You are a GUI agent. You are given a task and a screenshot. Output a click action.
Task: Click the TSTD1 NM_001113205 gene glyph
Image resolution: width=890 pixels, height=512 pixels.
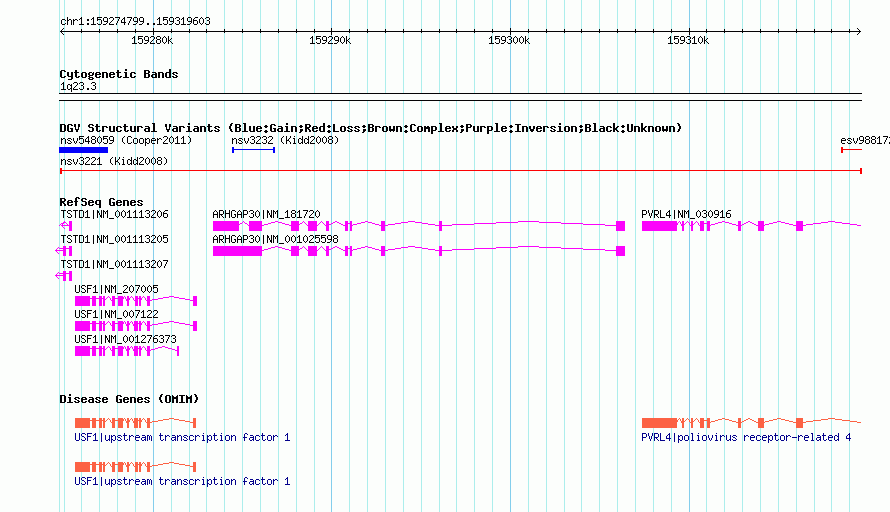click(x=64, y=251)
